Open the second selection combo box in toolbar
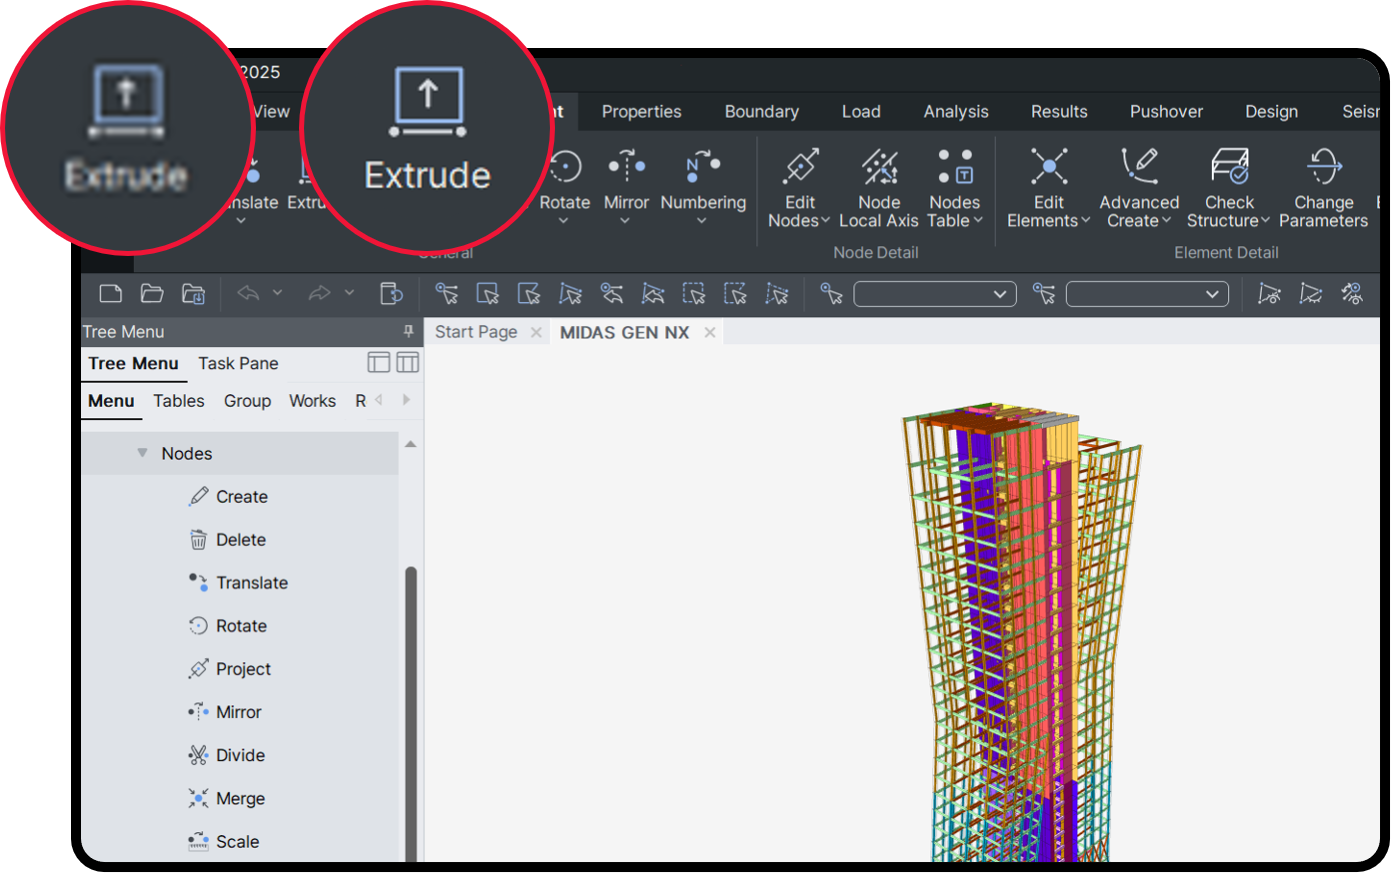 click(x=1147, y=294)
